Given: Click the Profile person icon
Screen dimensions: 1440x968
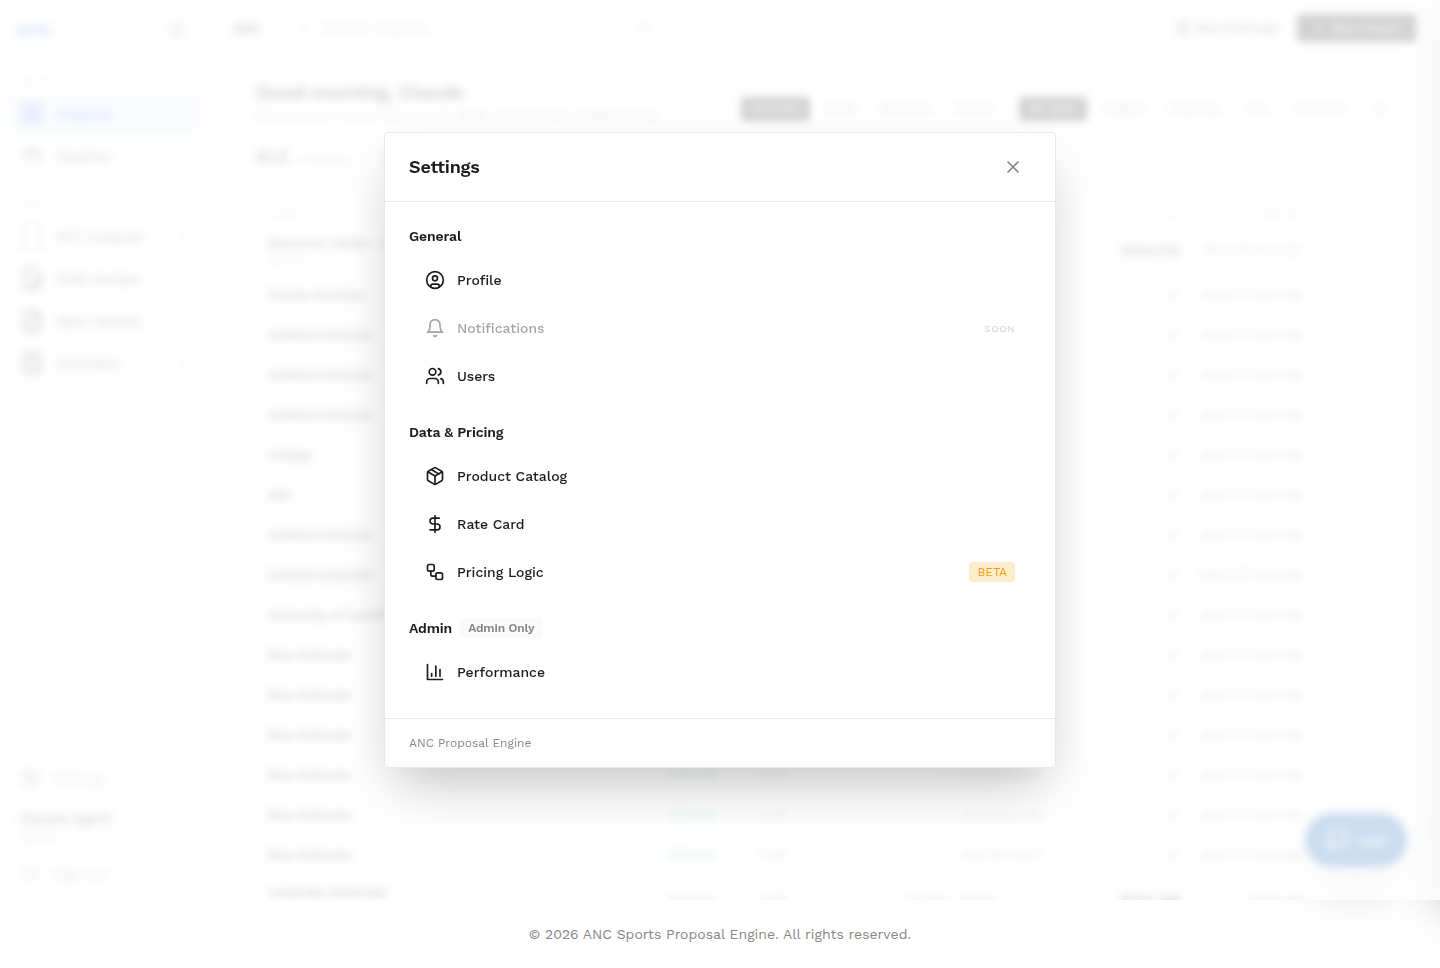Looking at the screenshot, I should click(x=435, y=280).
